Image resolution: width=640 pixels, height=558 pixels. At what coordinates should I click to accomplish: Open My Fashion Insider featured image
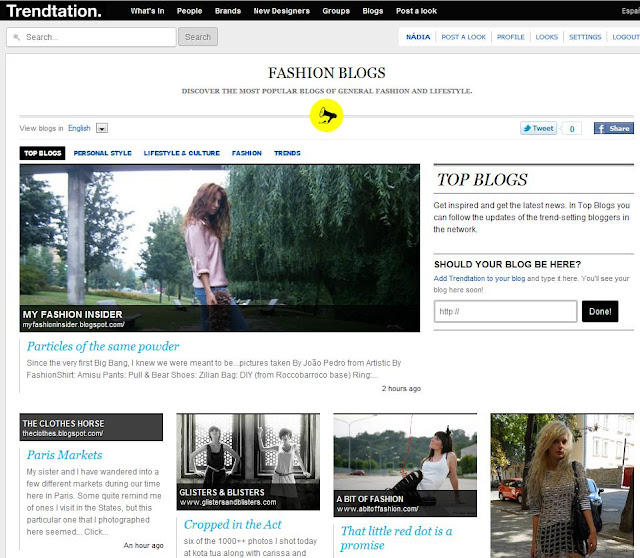tap(220, 248)
